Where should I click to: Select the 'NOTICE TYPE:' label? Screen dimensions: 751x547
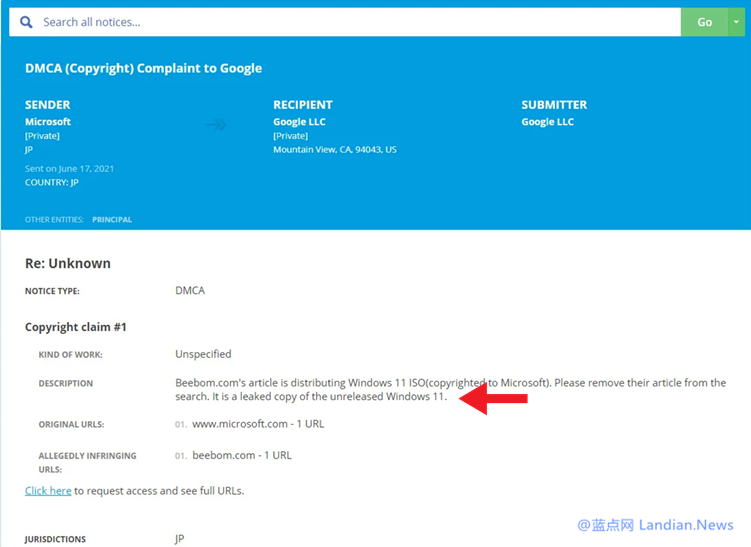52,291
